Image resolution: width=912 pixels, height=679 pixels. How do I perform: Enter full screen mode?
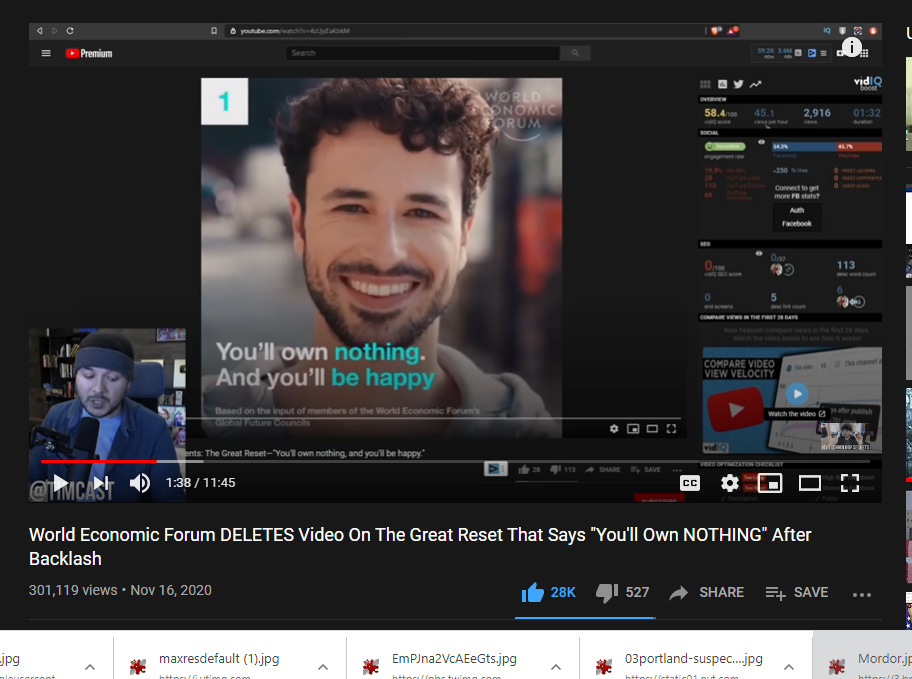(850, 483)
